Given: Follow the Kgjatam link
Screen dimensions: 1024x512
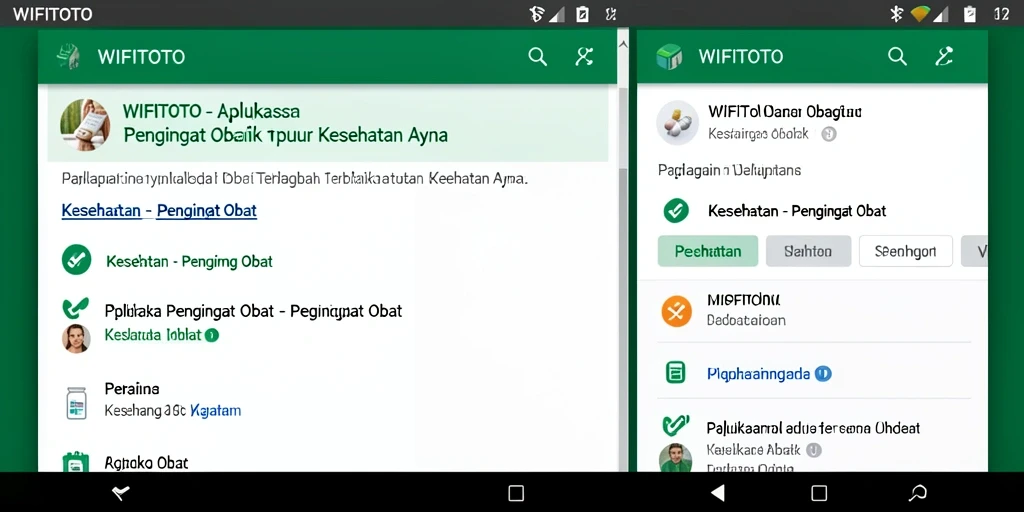Looking at the screenshot, I should click(216, 411).
